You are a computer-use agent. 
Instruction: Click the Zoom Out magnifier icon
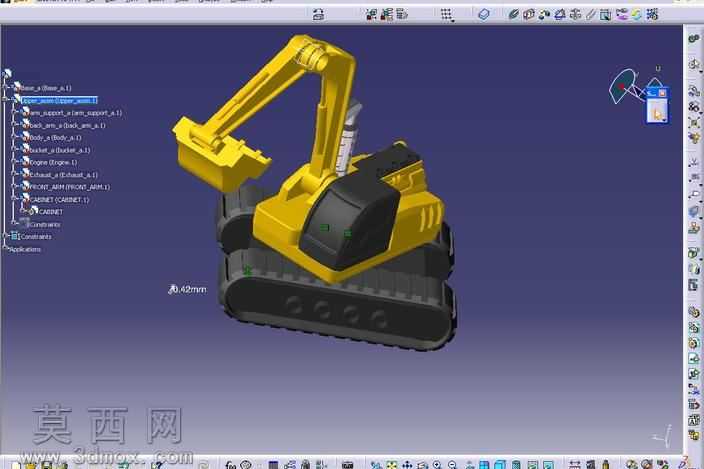tap(453, 465)
